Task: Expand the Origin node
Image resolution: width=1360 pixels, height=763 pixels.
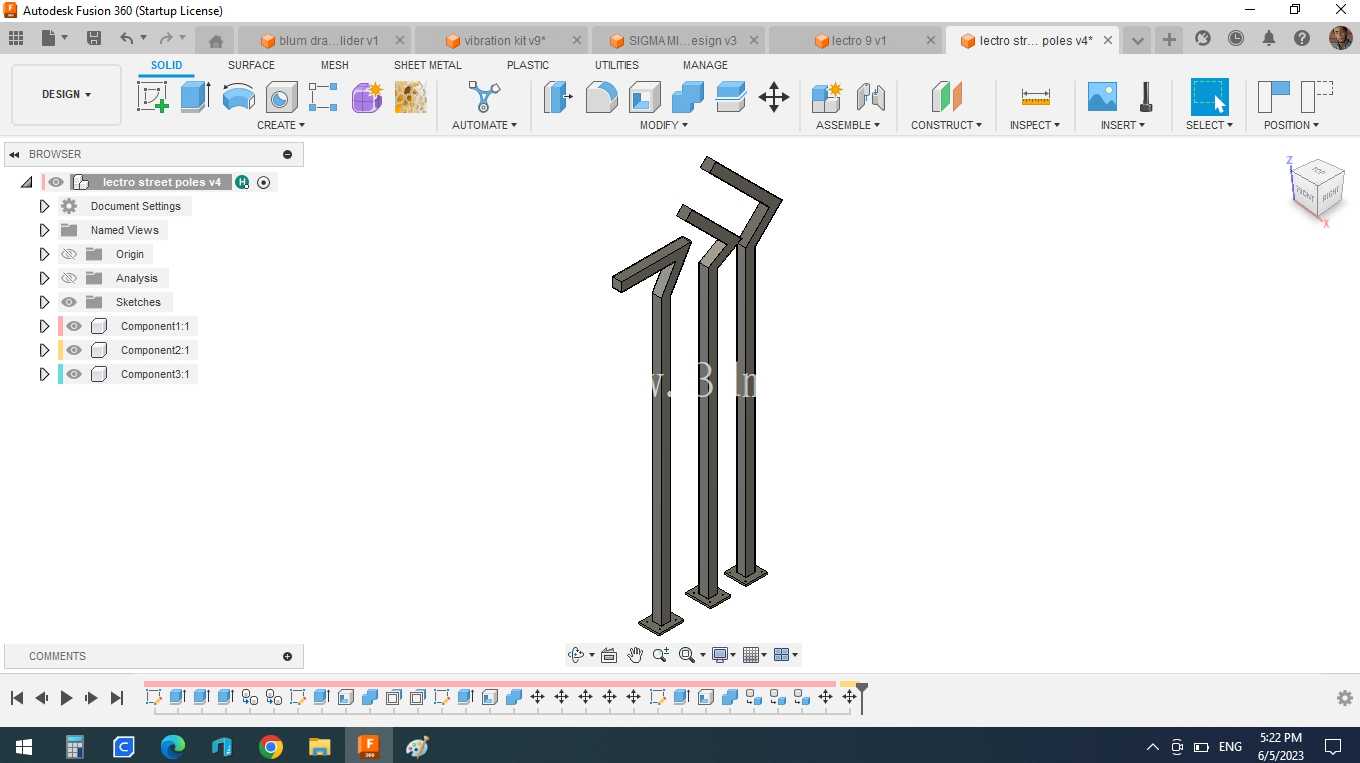Action: click(x=44, y=254)
